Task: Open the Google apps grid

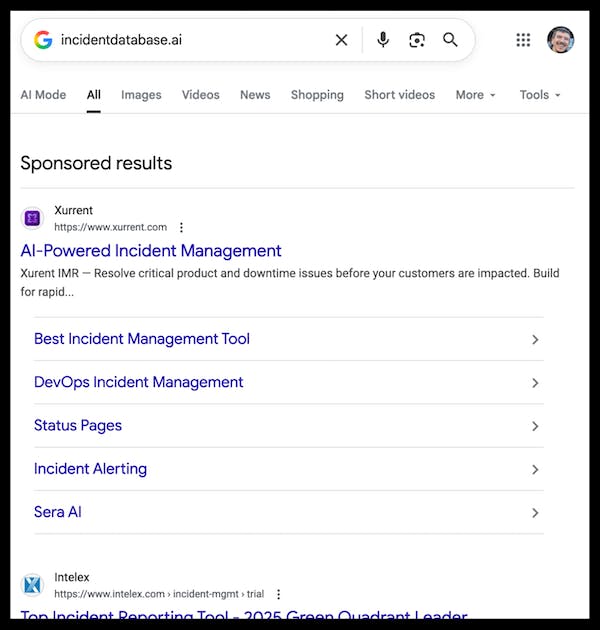Action: click(x=523, y=40)
